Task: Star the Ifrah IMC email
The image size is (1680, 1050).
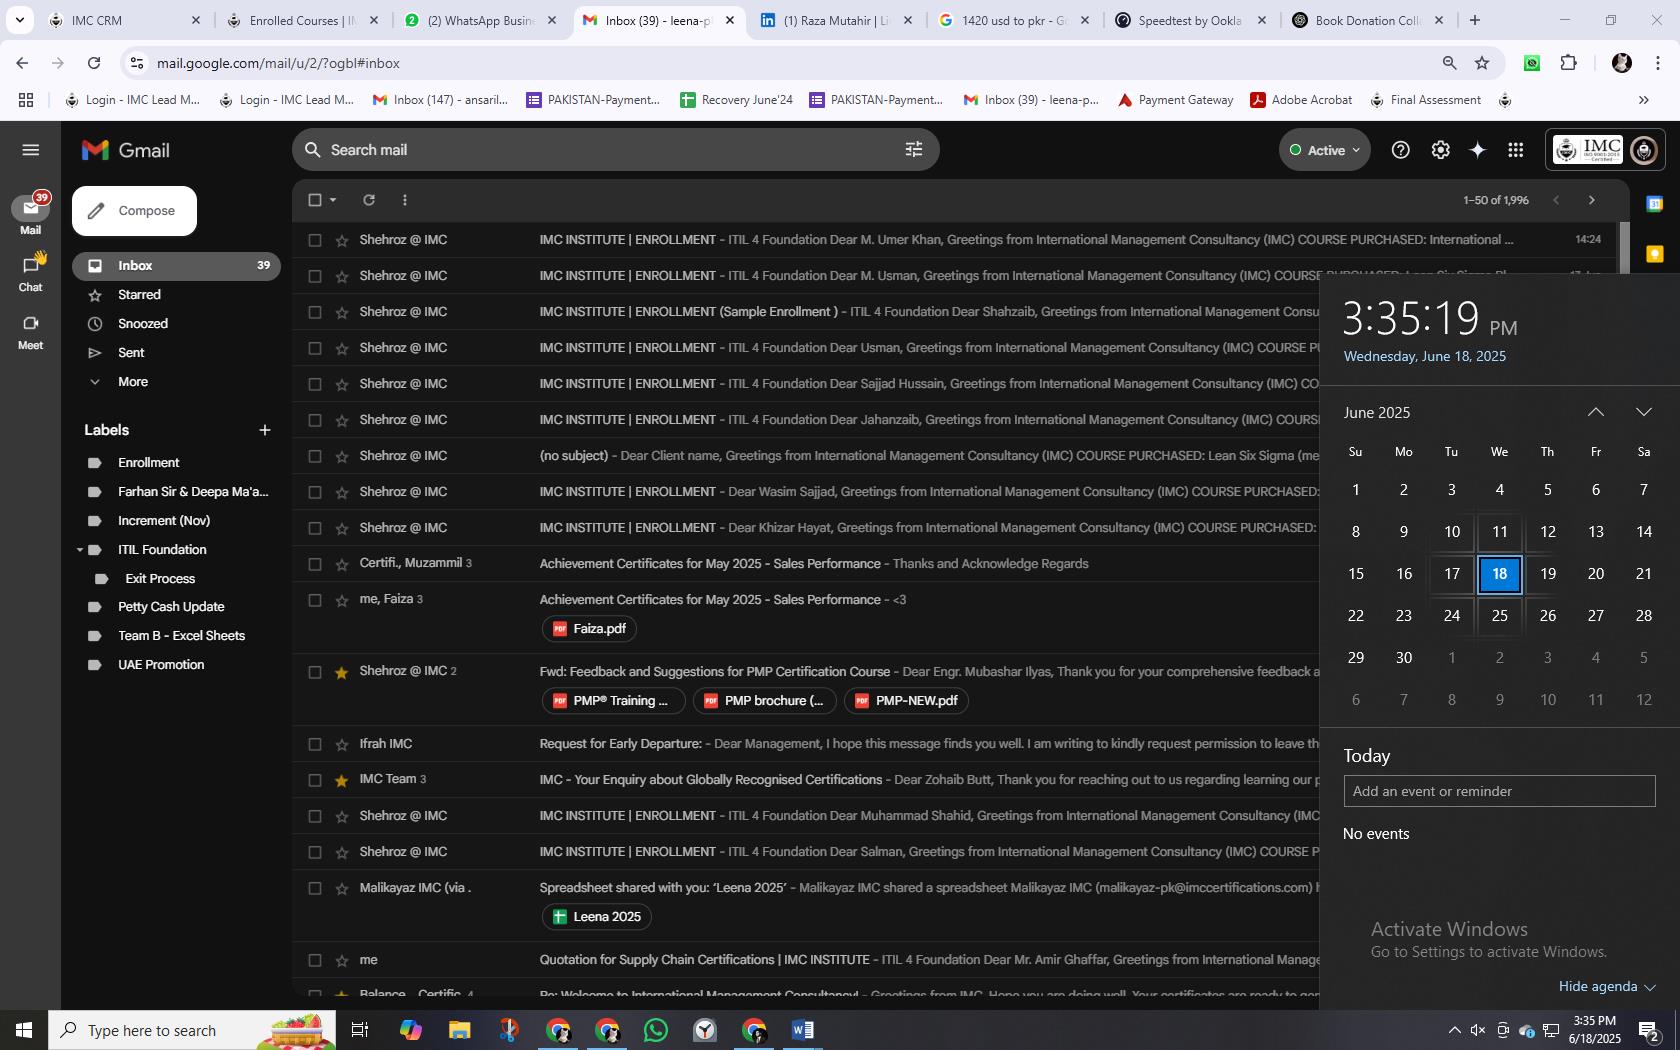Action: [342, 744]
